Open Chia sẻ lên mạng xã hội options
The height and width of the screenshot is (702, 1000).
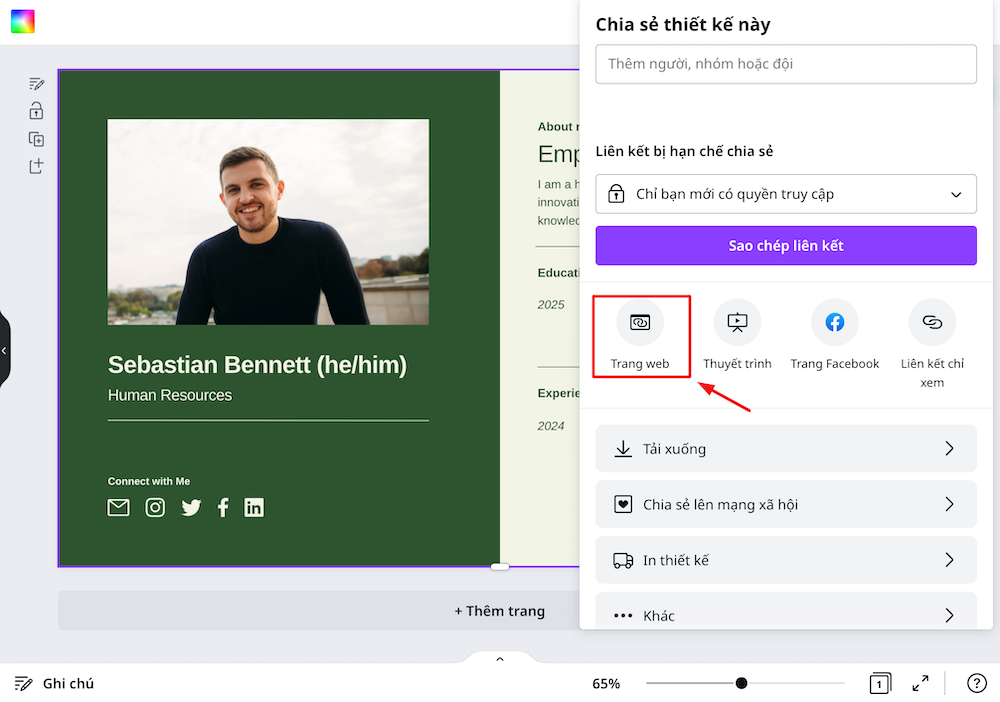(786, 504)
